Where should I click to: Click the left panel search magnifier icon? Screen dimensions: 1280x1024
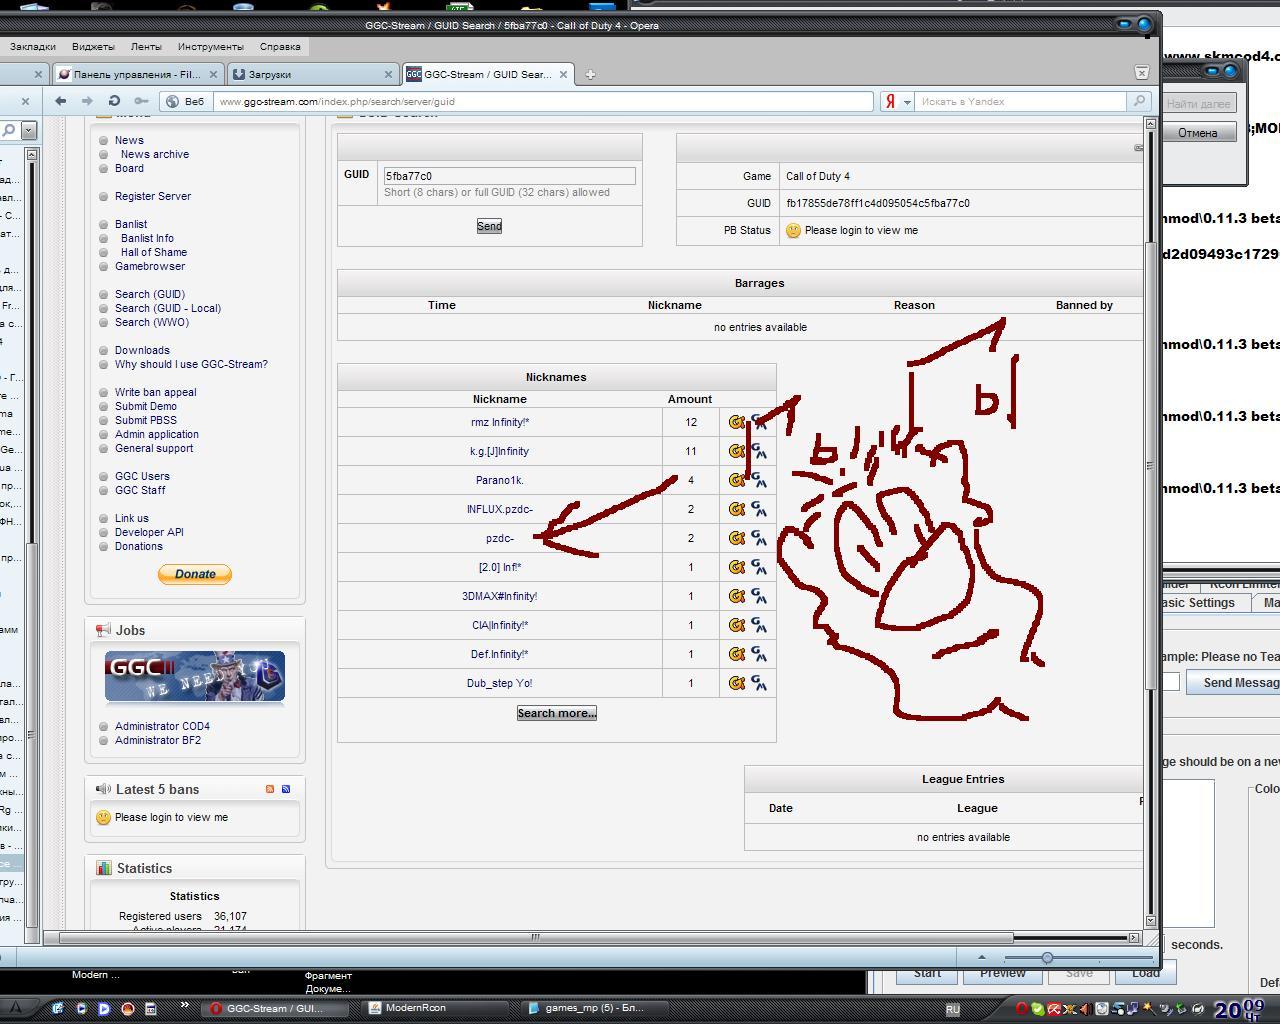(8, 130)
